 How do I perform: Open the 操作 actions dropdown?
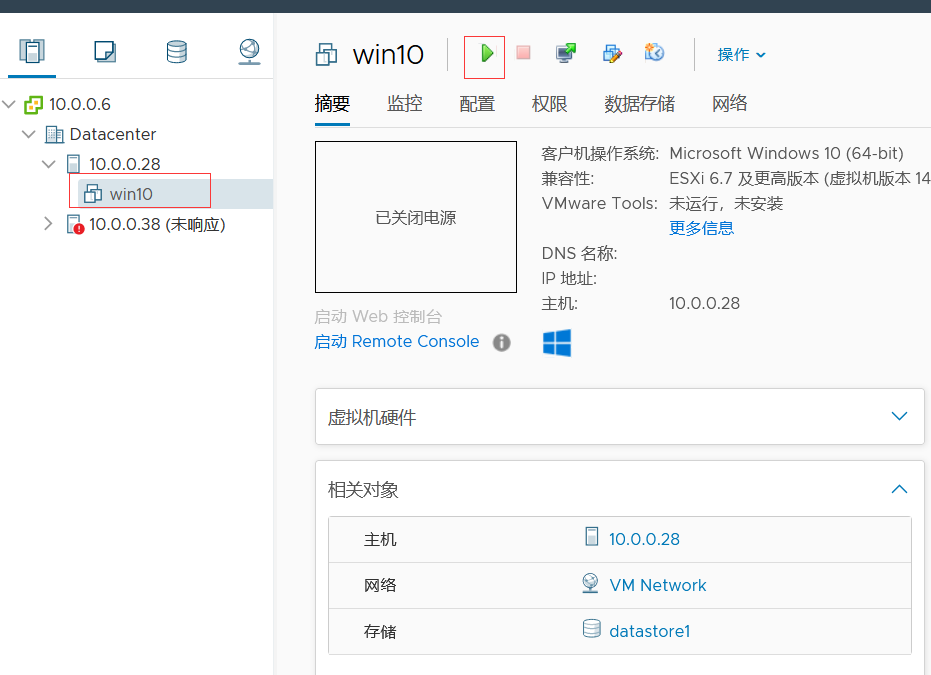pyautogui.click(x=742, y=55)
